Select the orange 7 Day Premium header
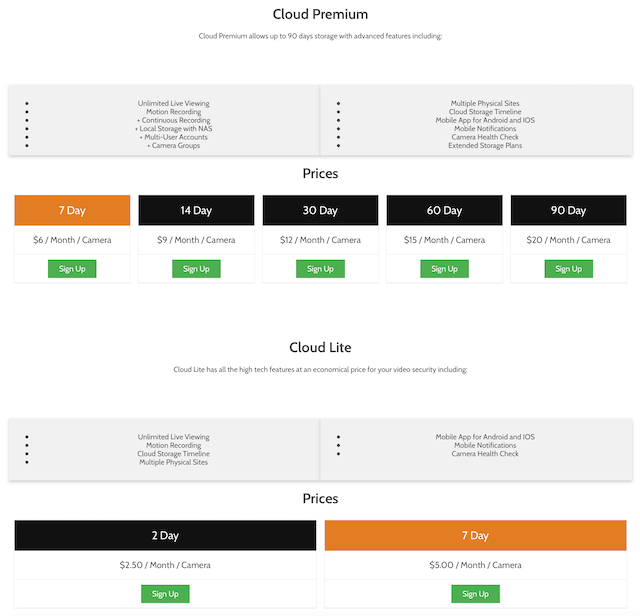Viewport: 640px width, 616px height. pyautogui.click(x=72, y=211)
